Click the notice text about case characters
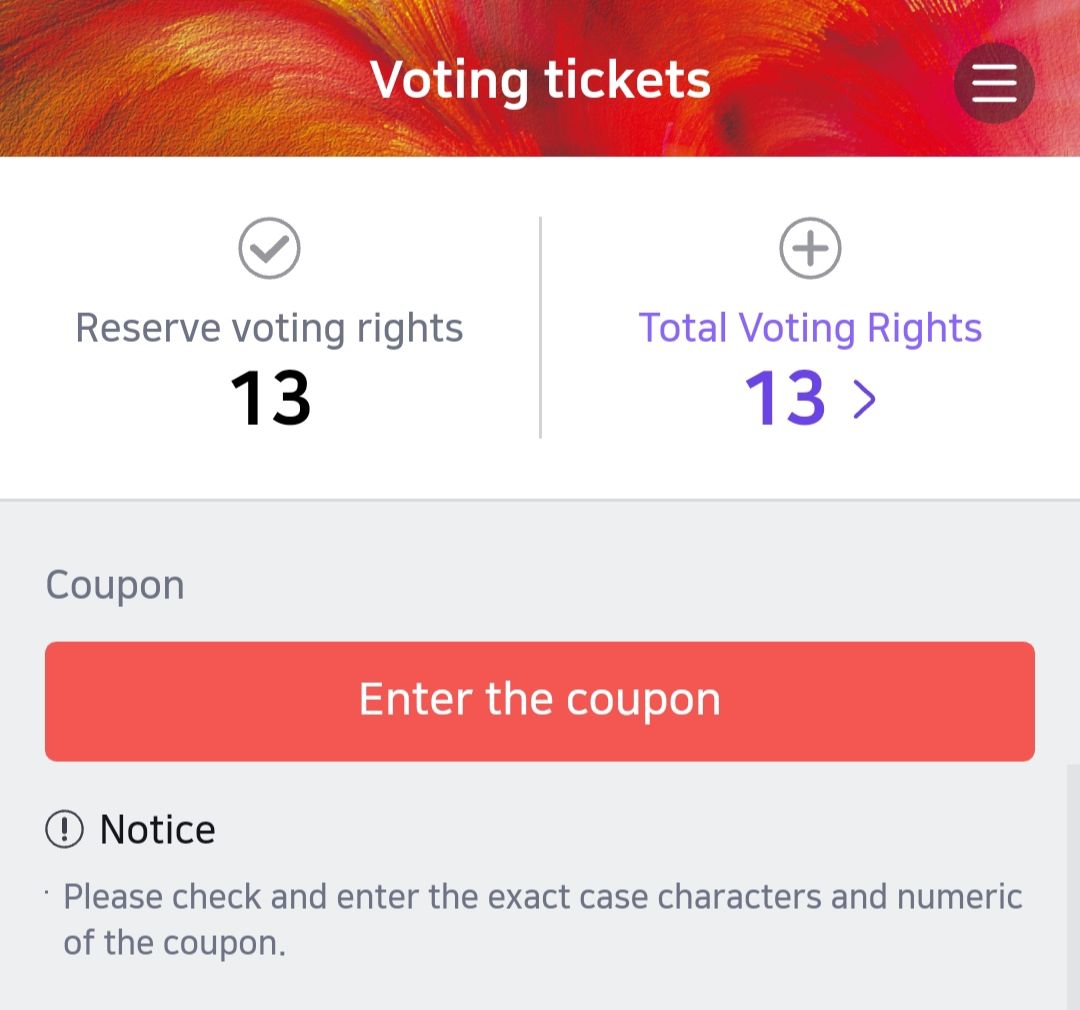The height and width of the screenshot is (1010, 1080). coord(542,896)
